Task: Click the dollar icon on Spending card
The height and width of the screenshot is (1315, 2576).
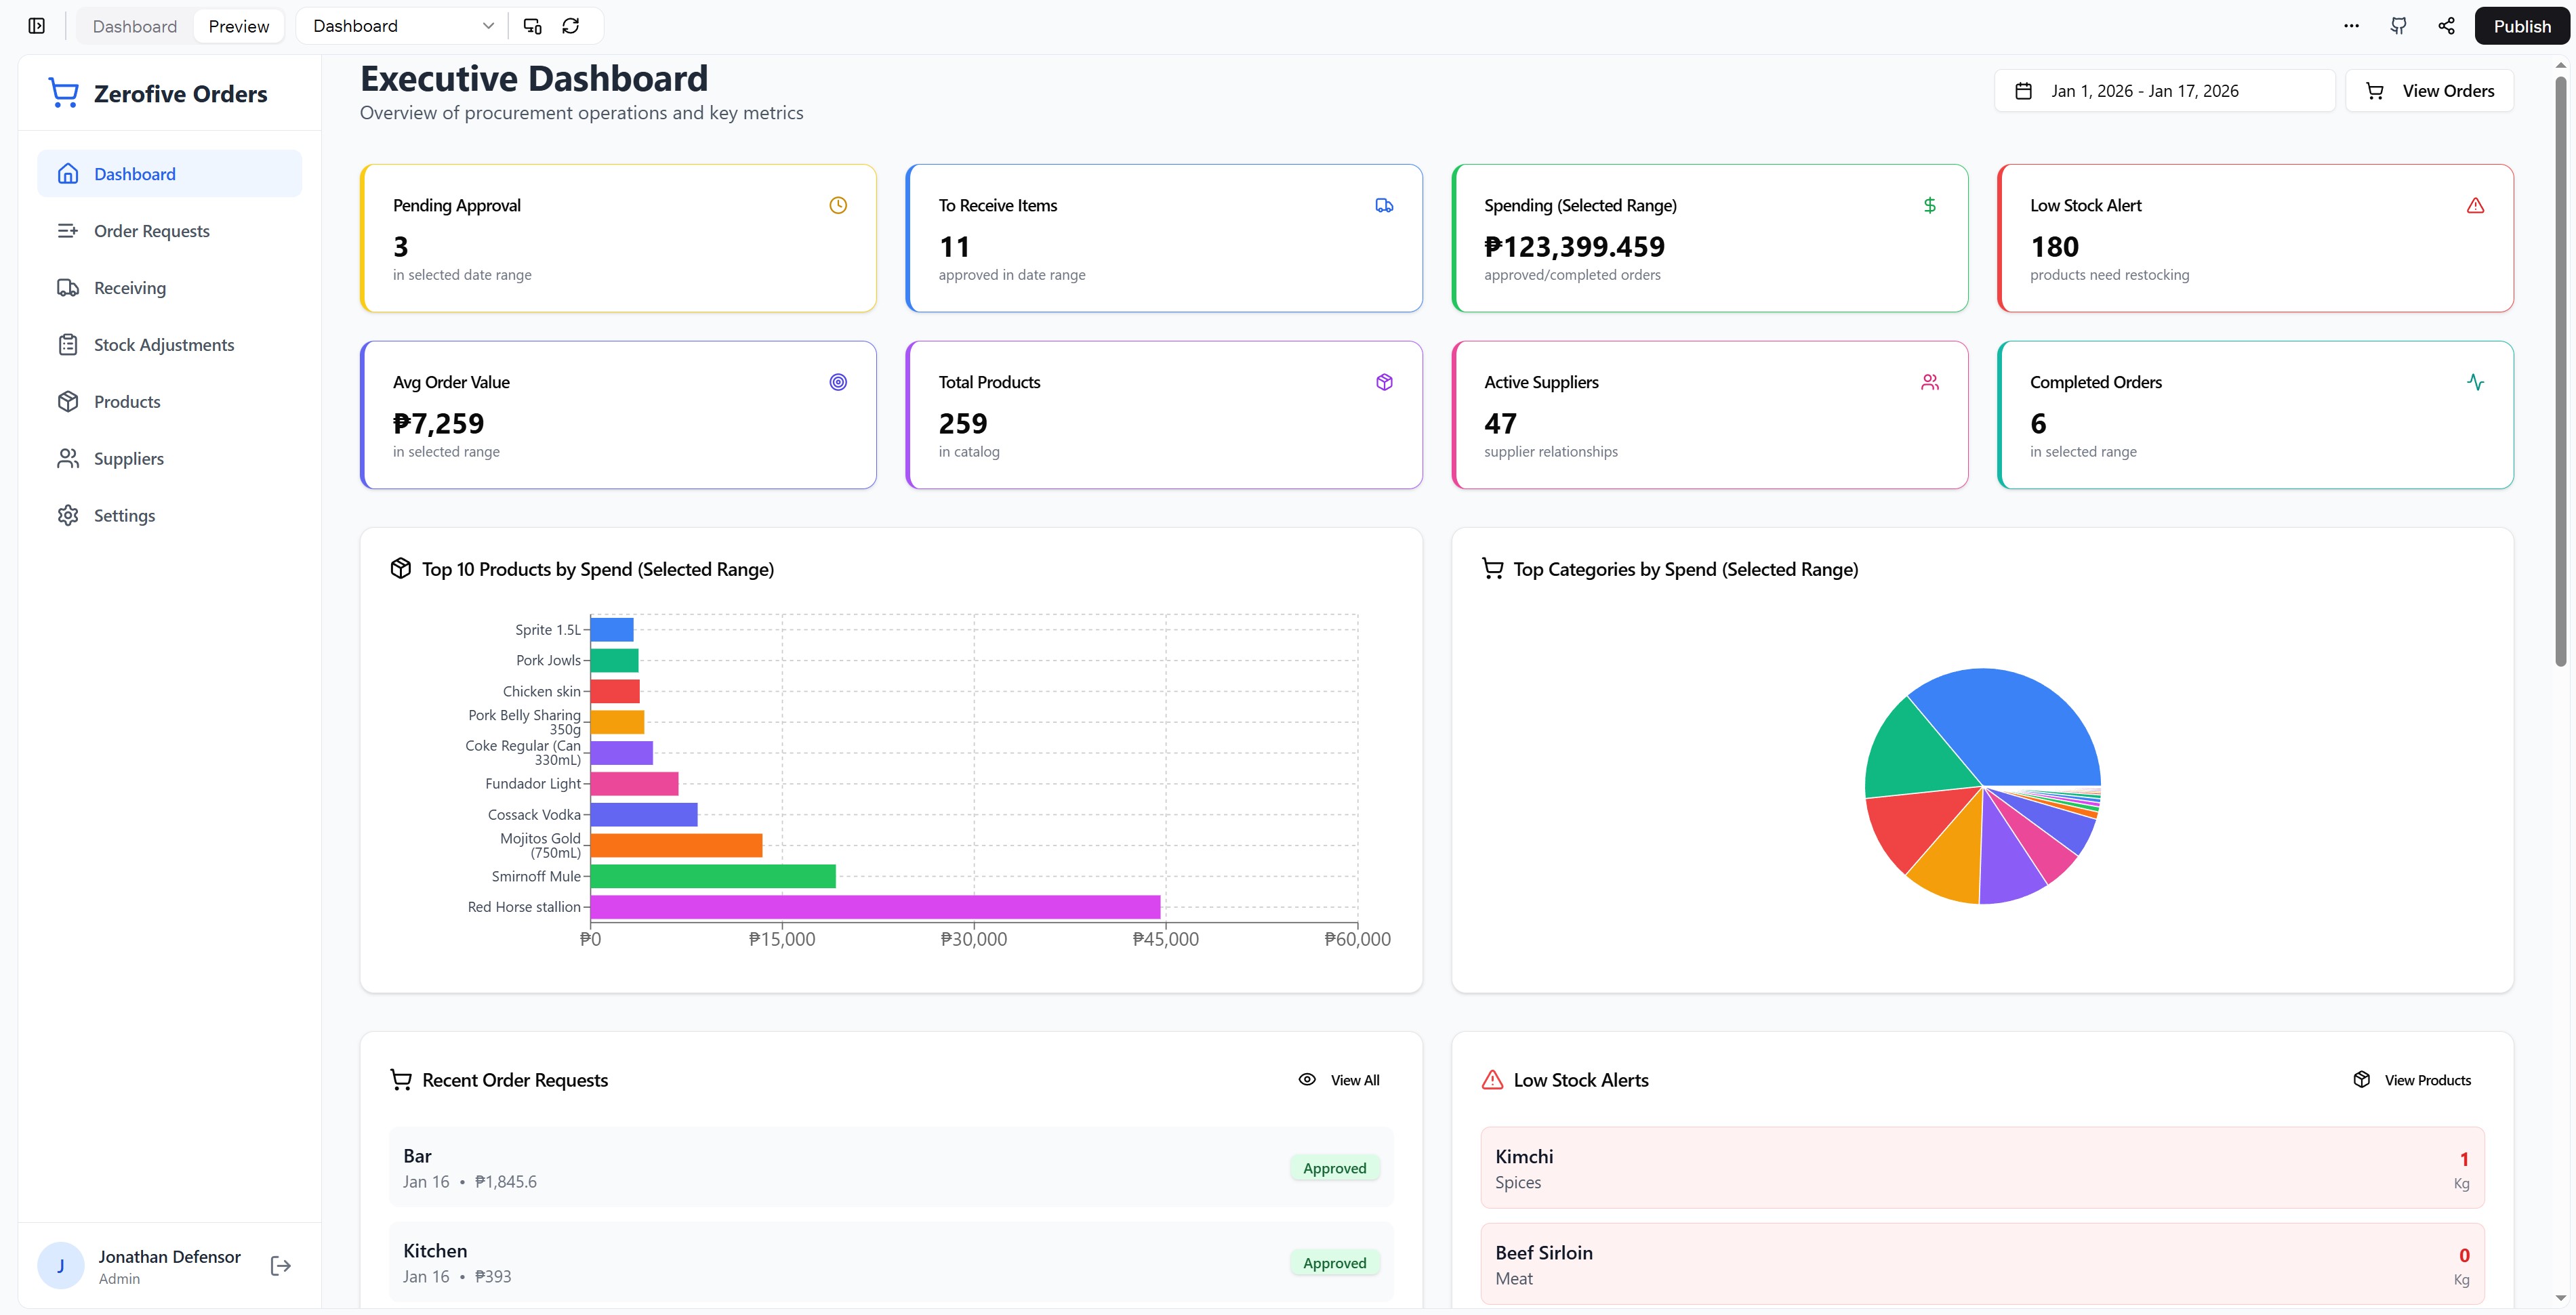Action: [1930, 205]
